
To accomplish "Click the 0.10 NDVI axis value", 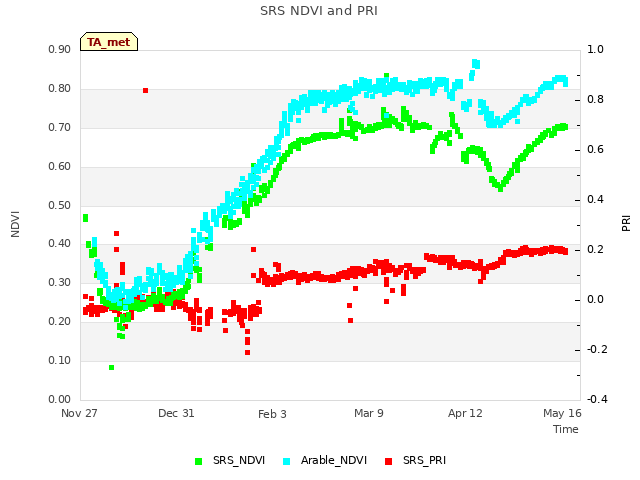I will 60,360.
